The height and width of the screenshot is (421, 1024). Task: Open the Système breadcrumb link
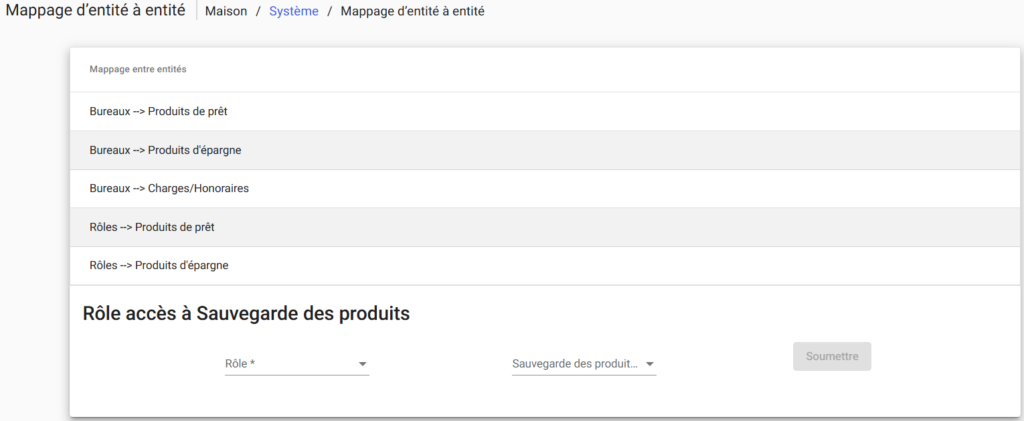(x=293, y=11)
